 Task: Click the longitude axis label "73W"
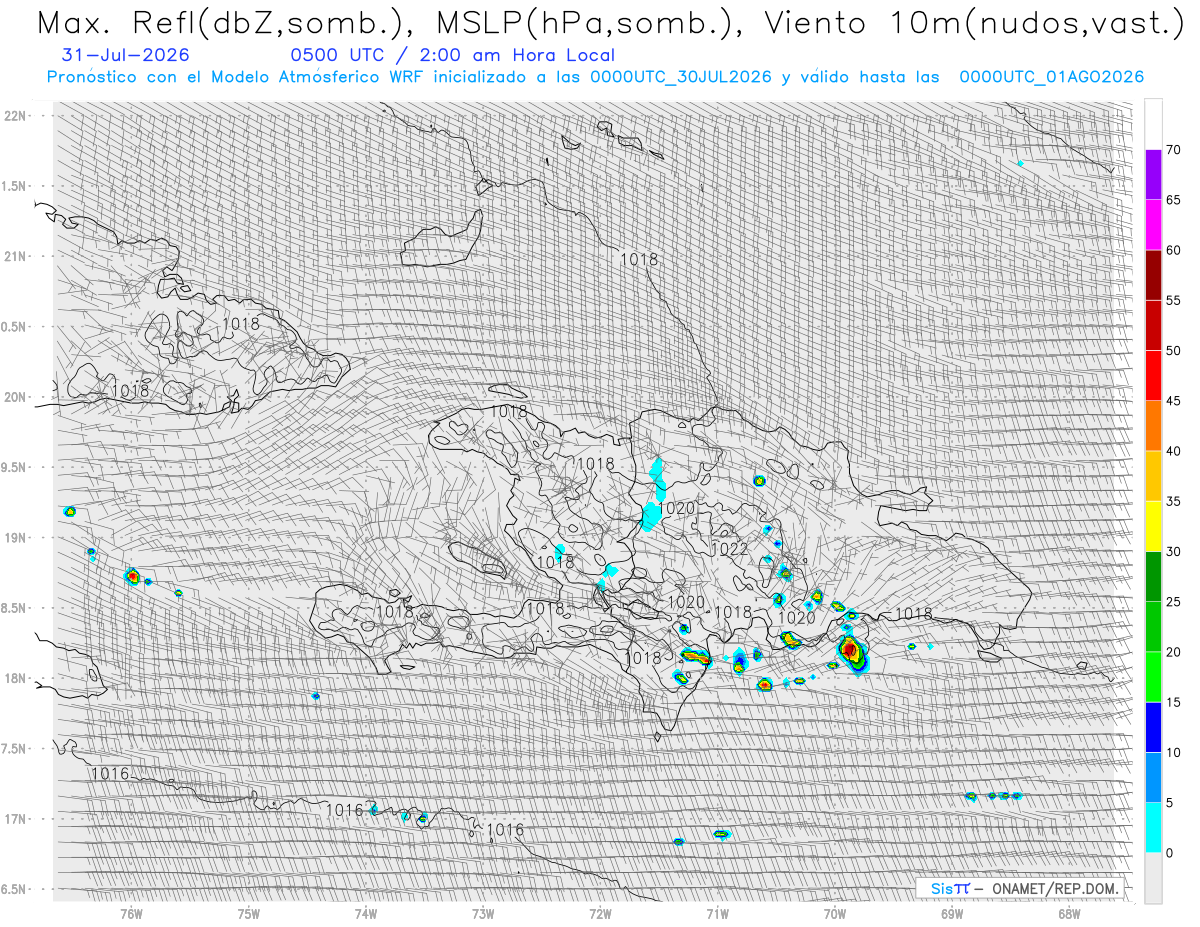point(483,912)
